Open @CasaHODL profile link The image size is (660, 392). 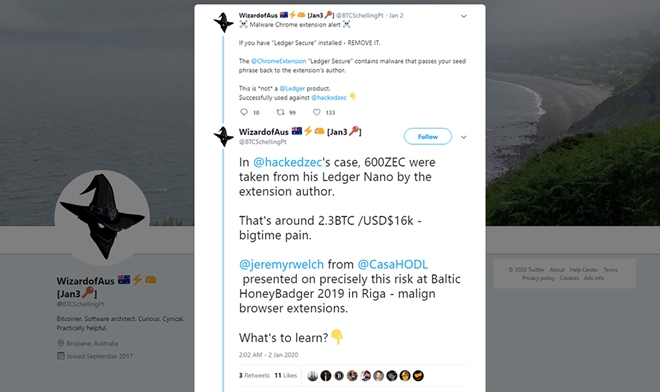(392, 264)
